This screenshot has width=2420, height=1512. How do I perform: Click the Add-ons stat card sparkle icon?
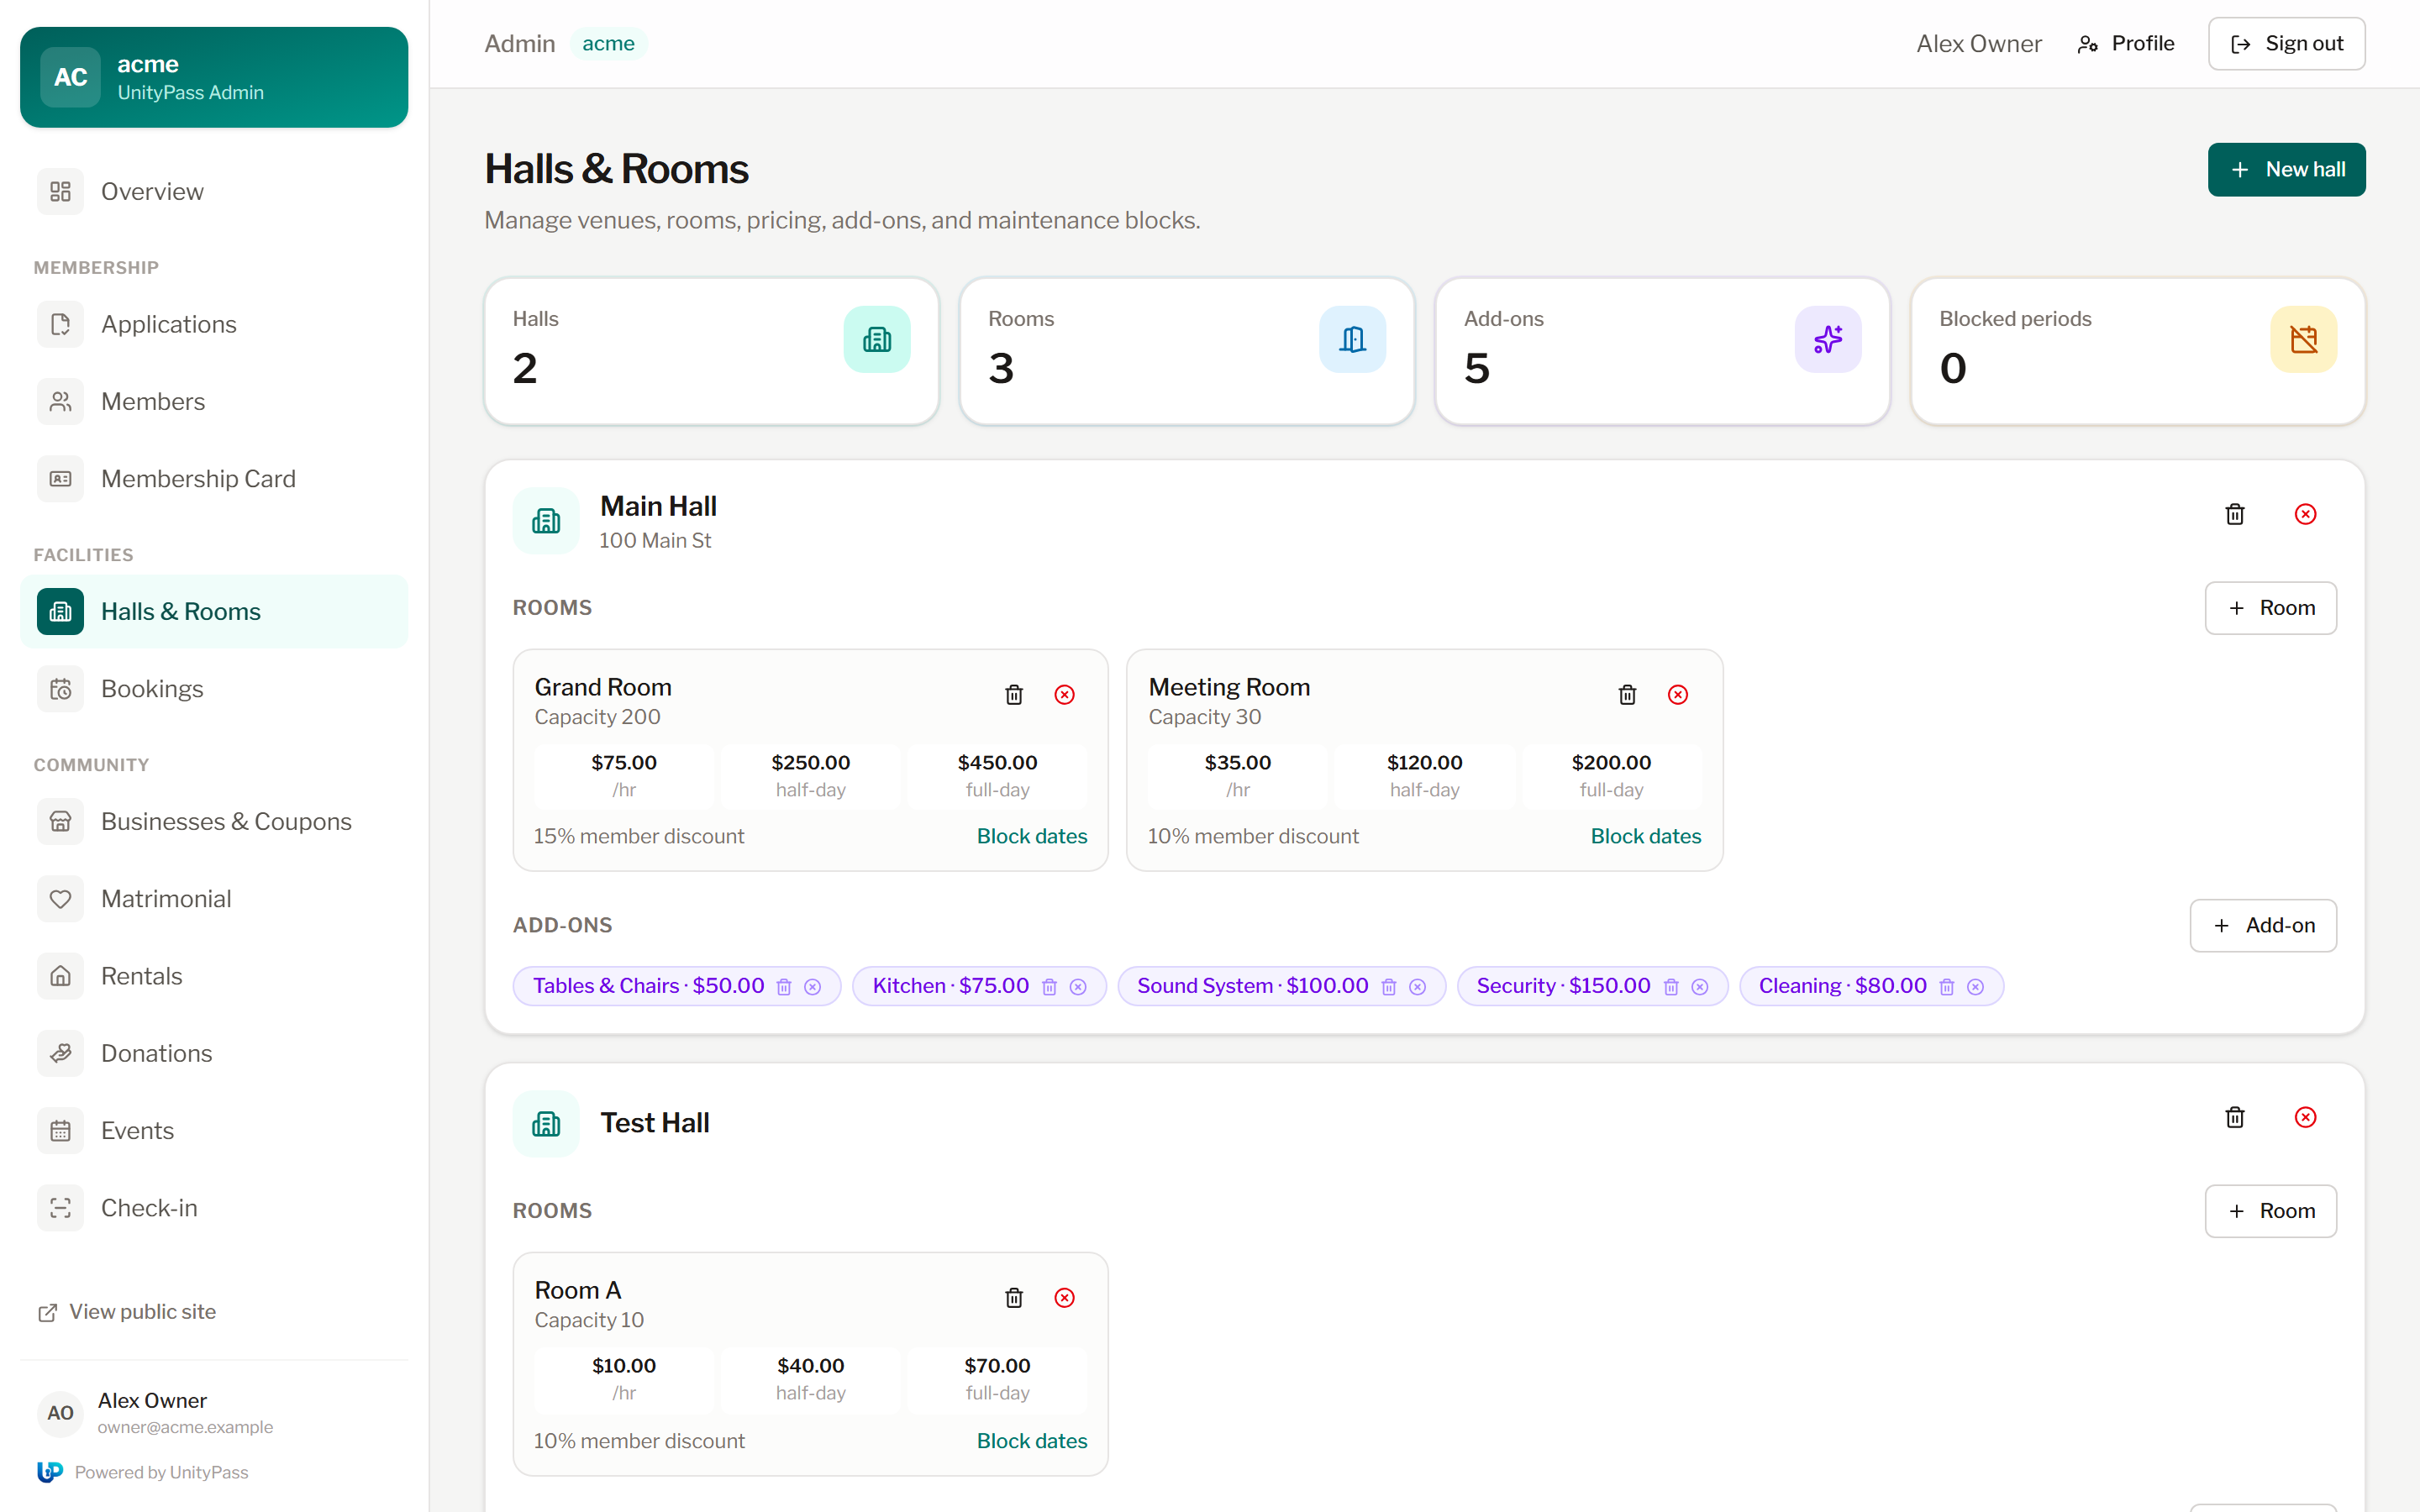coord(1828,339)
